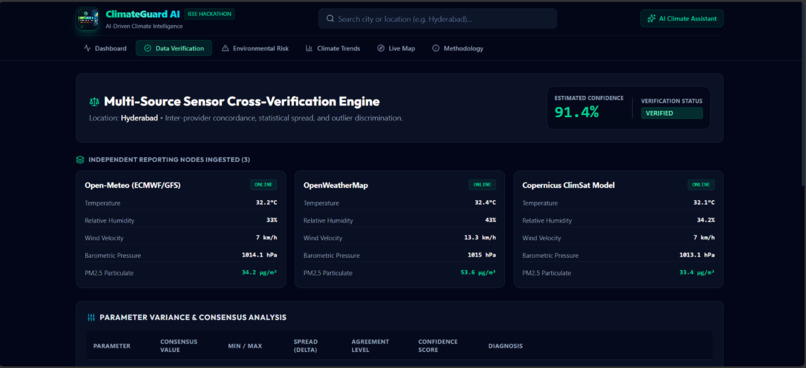Image resolution: width=806 pixels, height=368 pixels.
Task: Click OpenWeatherMap humidity value 43%
Action: [490, 220]
